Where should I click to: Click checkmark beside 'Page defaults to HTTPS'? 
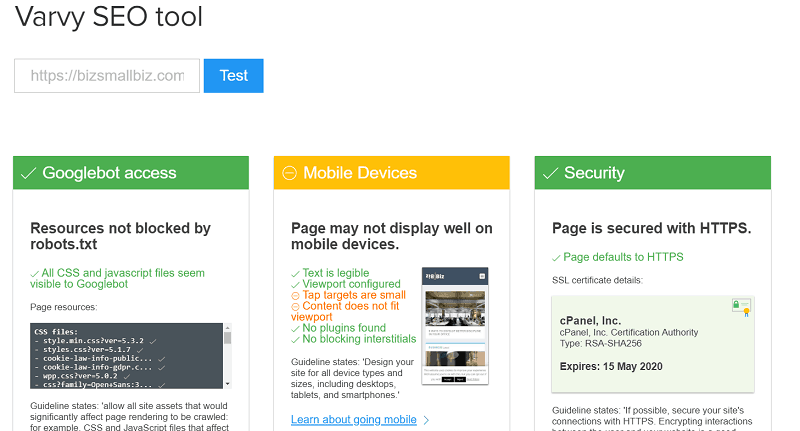(556, 257)
